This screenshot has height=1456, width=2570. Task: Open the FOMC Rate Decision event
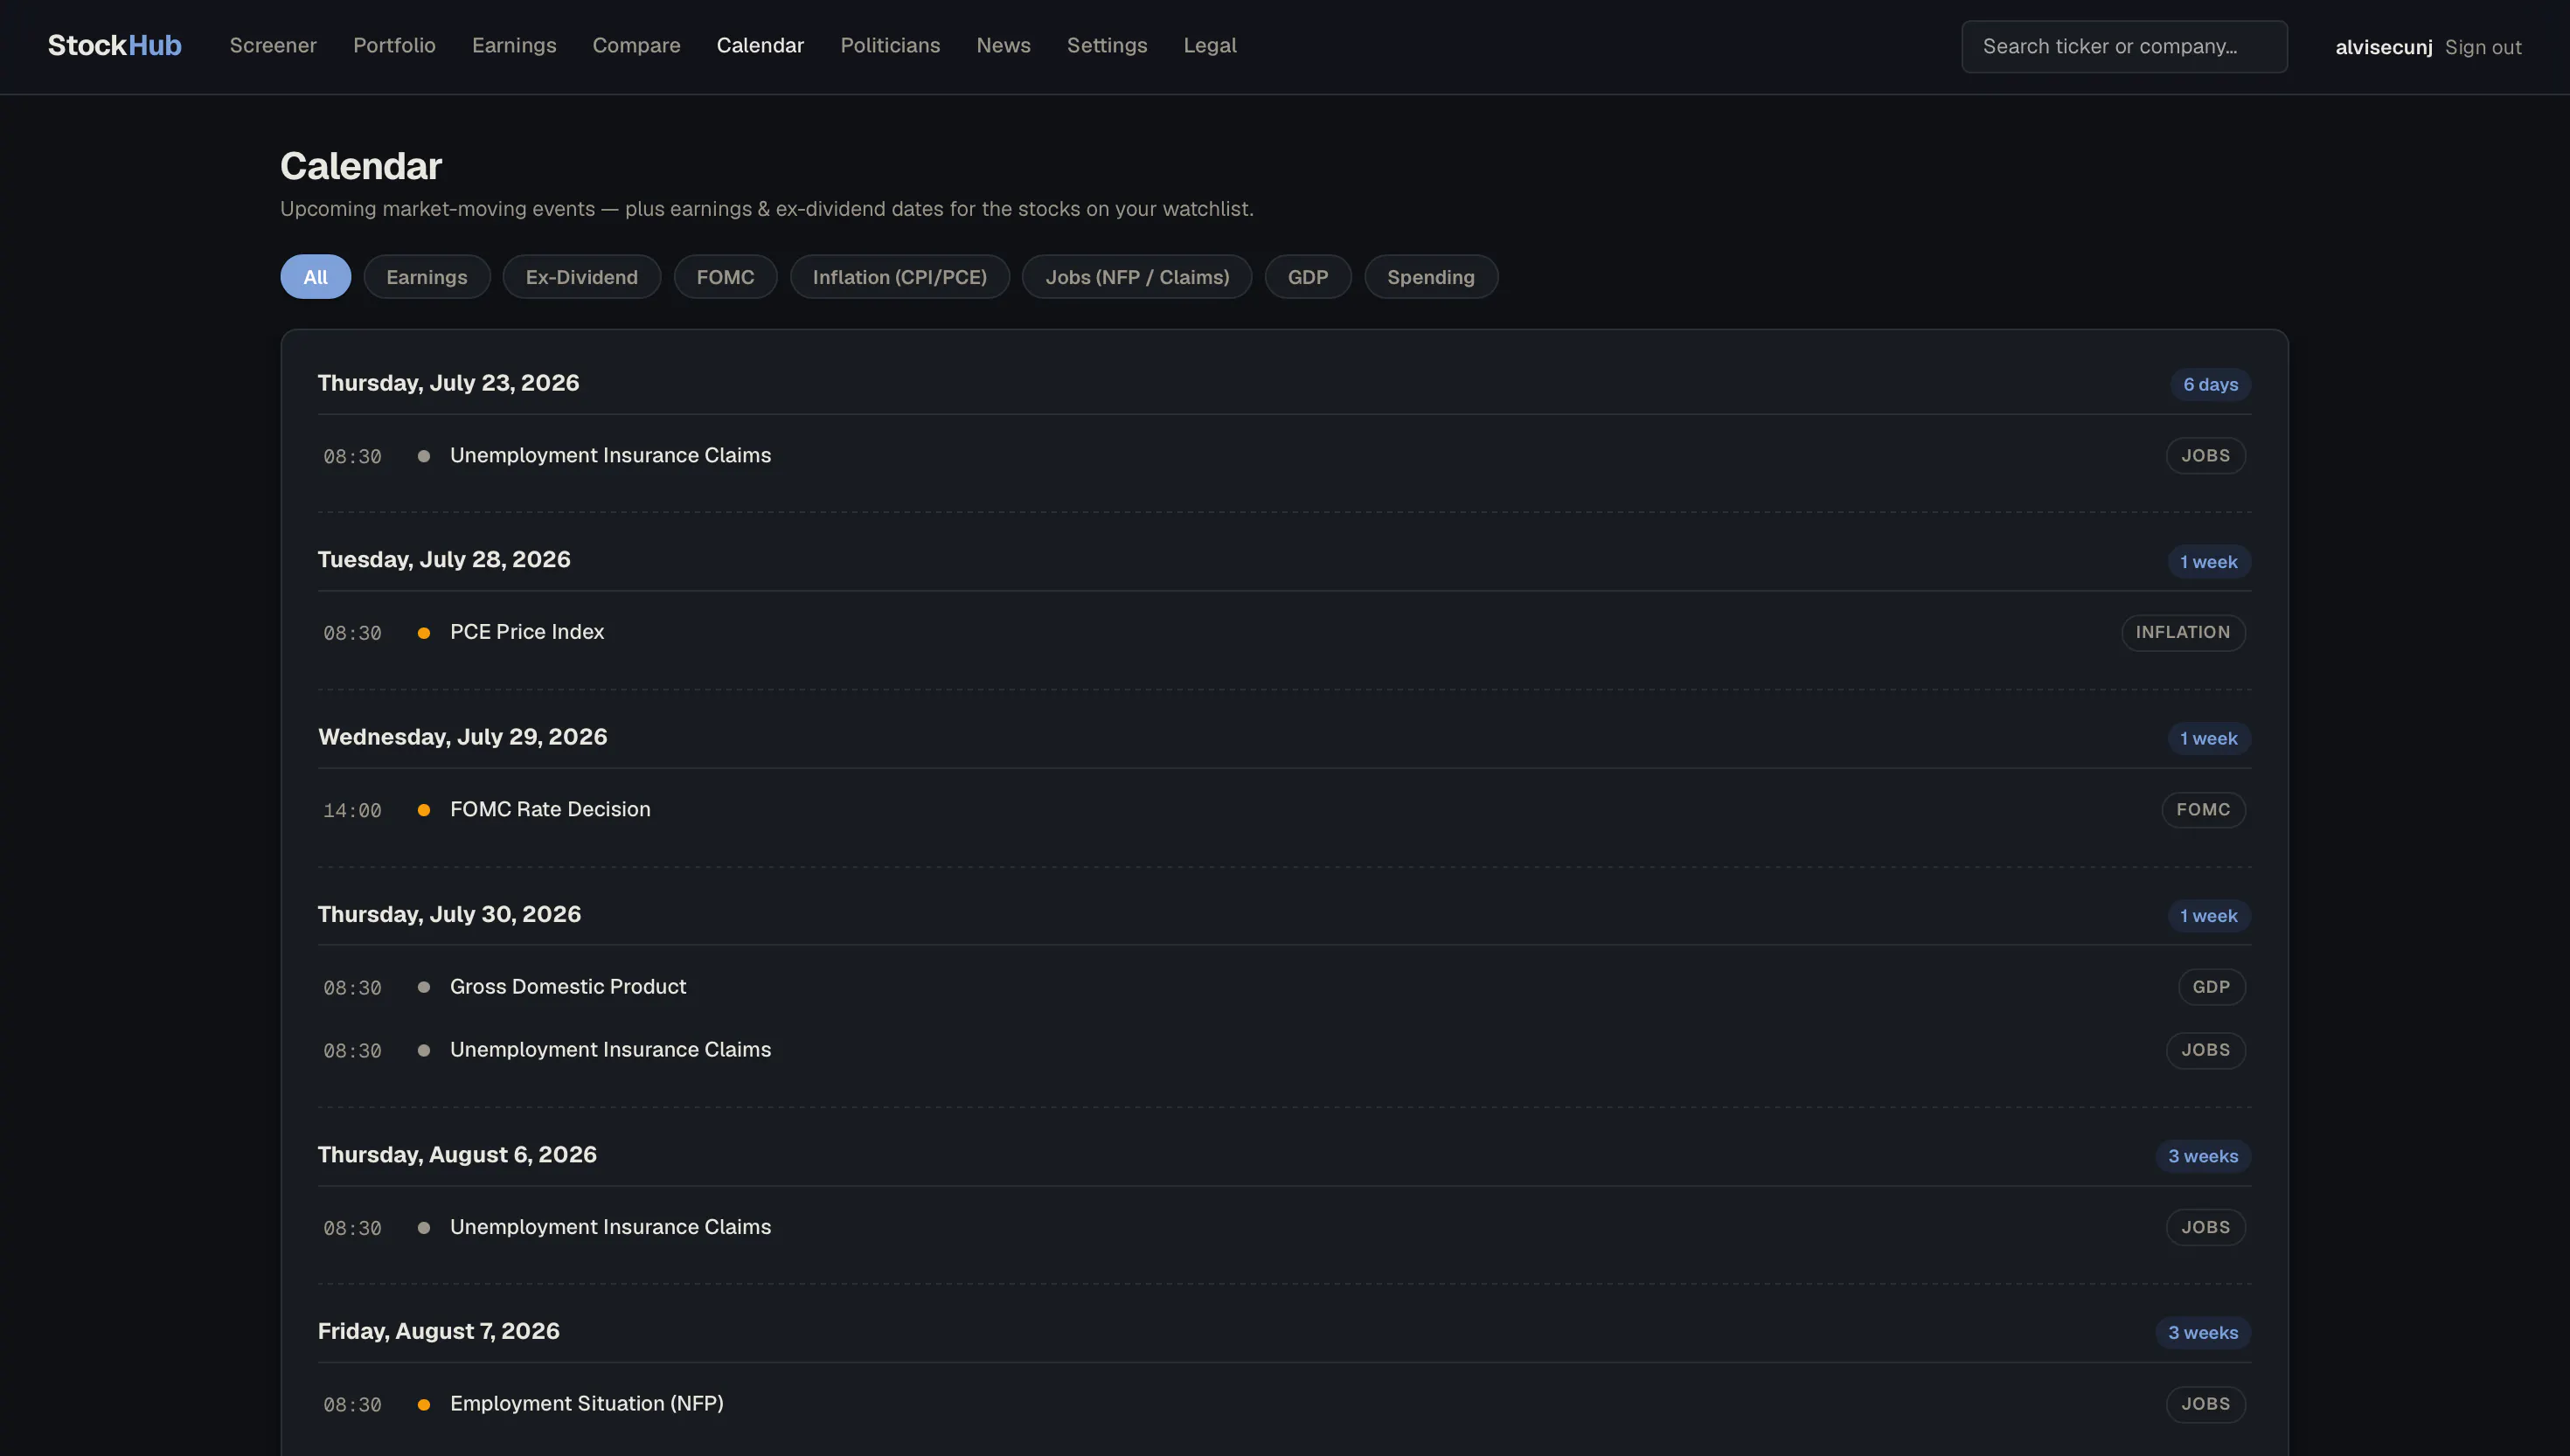point(550,810)
